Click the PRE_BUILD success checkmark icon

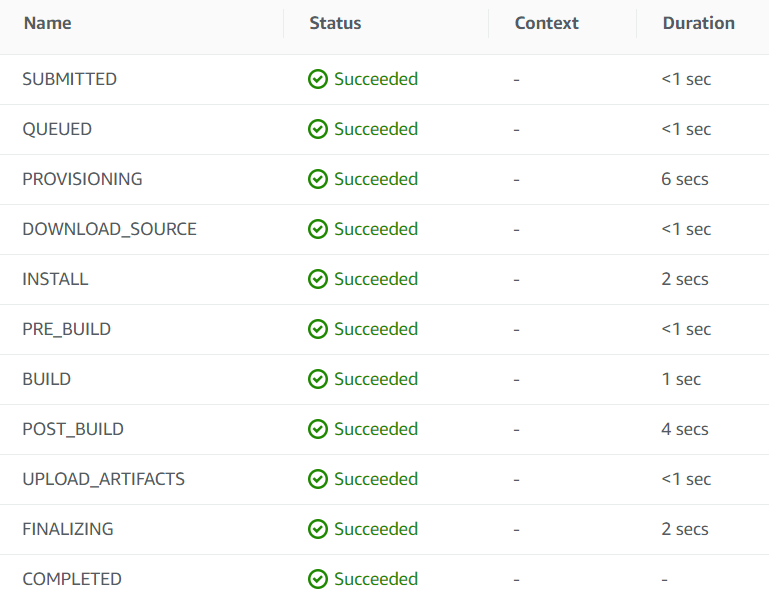pyautogui.click(x=318, y=329)
